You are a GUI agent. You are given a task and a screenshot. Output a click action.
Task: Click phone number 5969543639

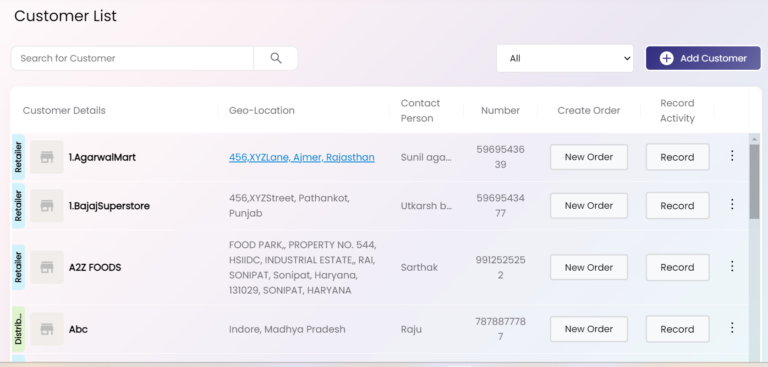click(x=500, y=157)
